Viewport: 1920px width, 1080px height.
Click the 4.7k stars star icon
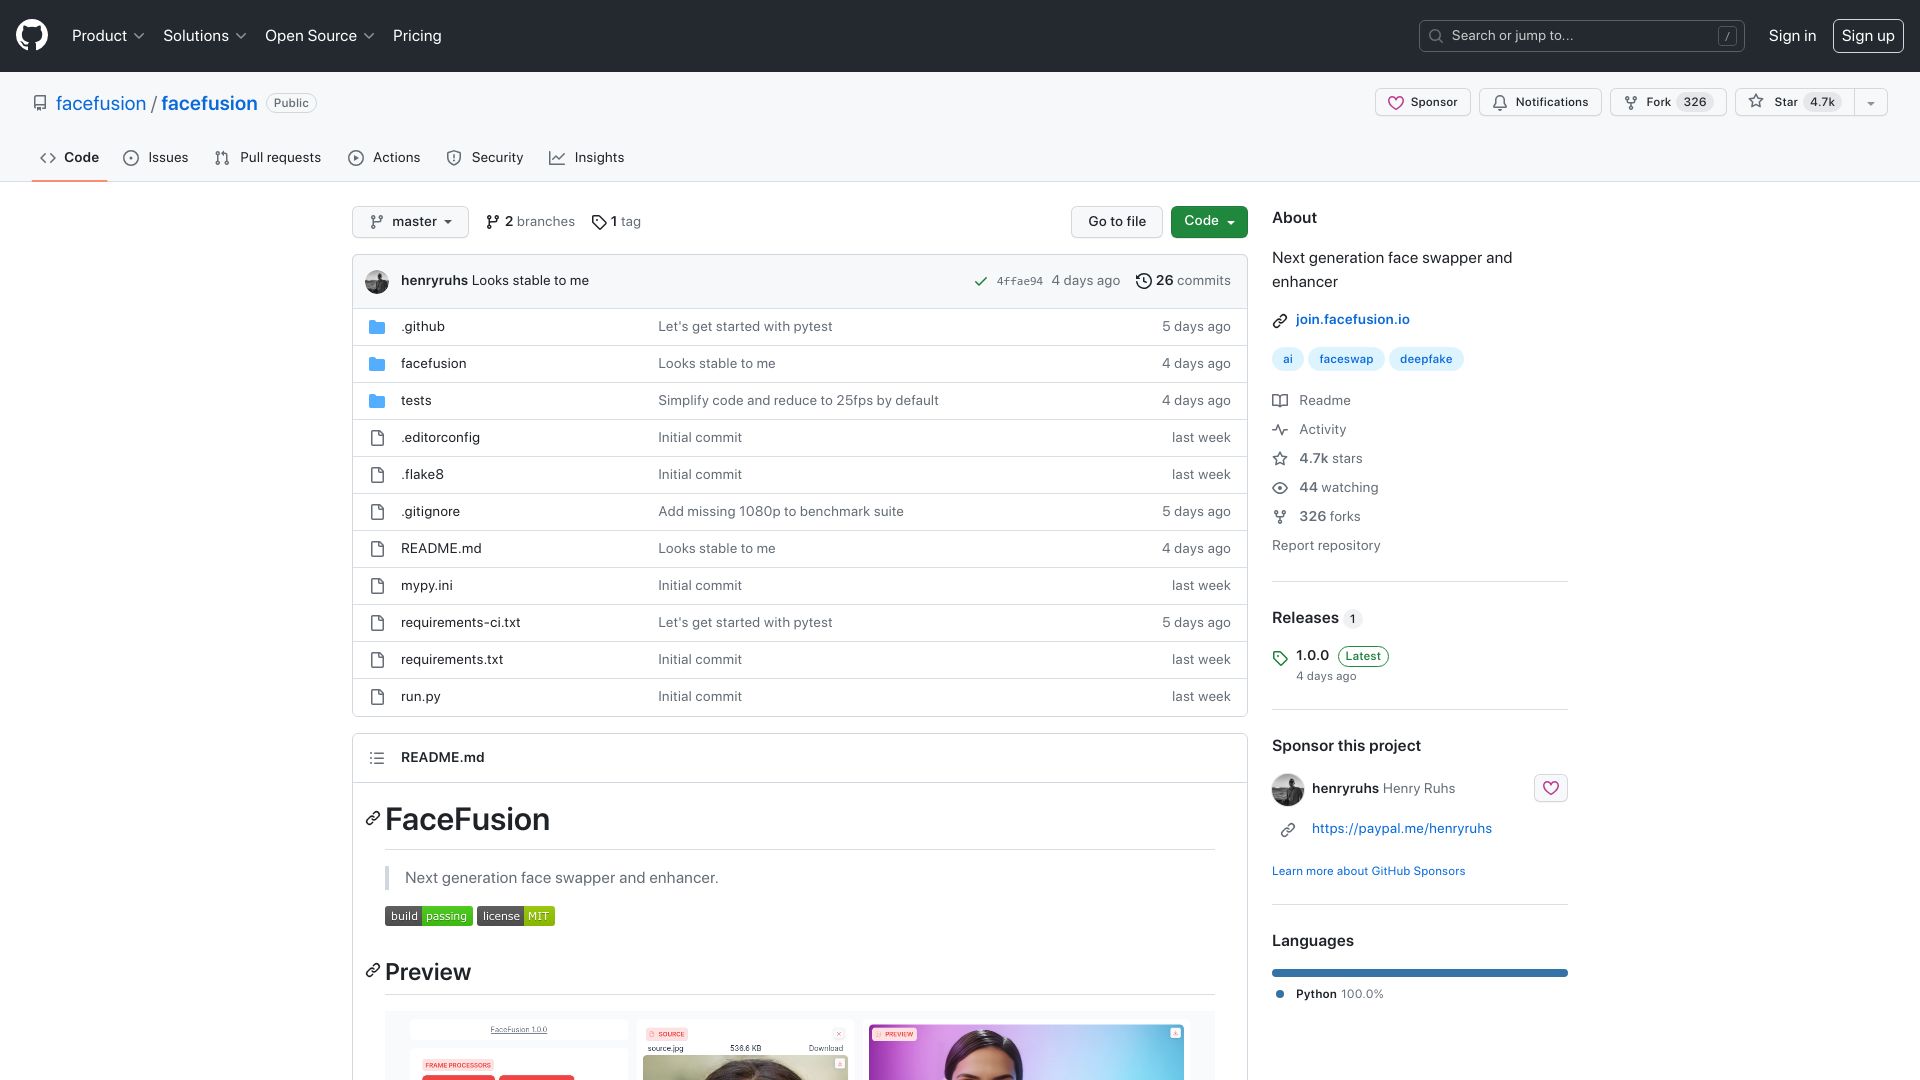tap(1280, 459)
